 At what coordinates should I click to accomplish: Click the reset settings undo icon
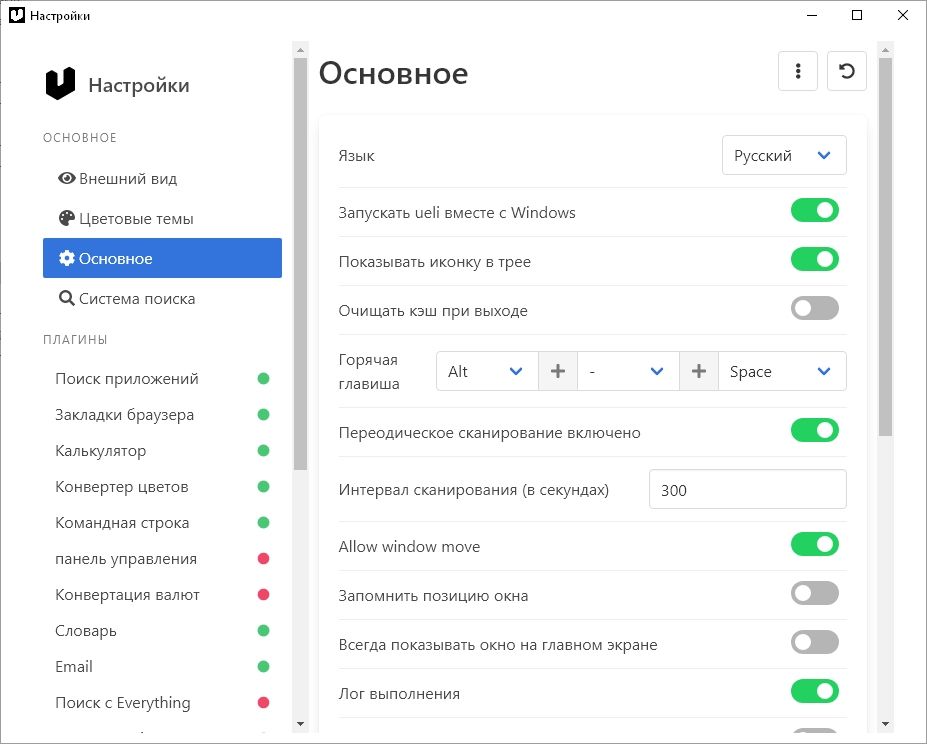pyautogui.click(x=847, y=71)
